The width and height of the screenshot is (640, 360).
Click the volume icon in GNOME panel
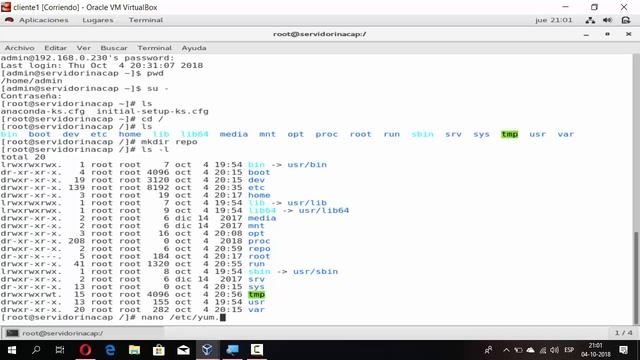click(607, 20)
